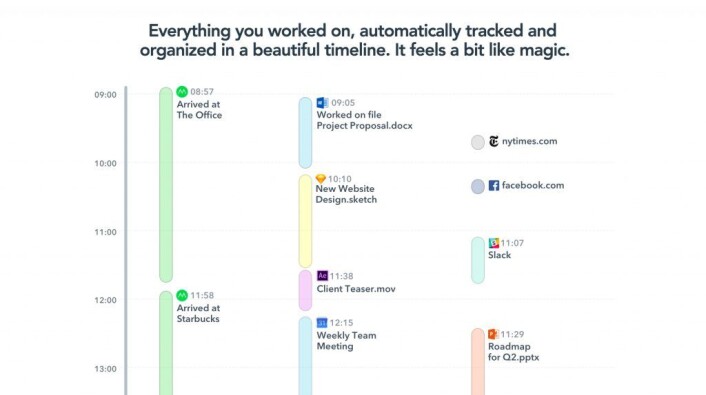Open the Project Proposal.docx entry

click(364, 120)
